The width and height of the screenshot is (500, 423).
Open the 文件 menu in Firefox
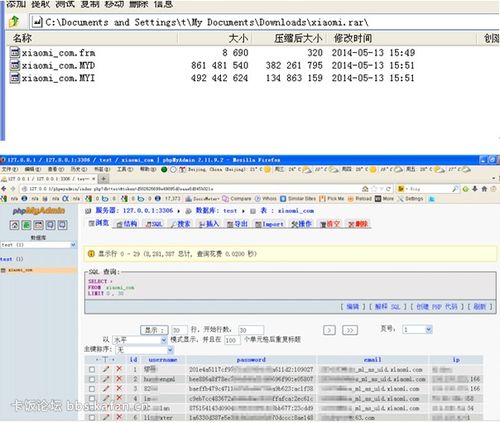[x=9, y=169]
